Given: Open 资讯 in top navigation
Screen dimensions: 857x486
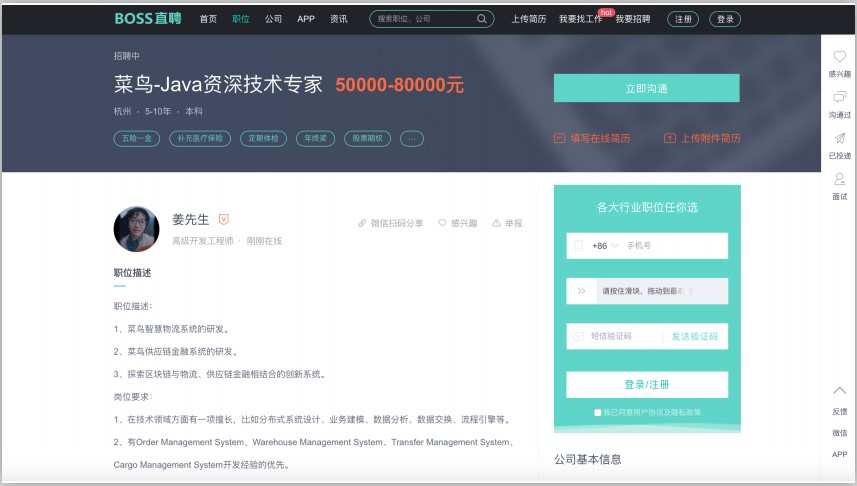Looking at the screenshot, I should click(339, 19).
